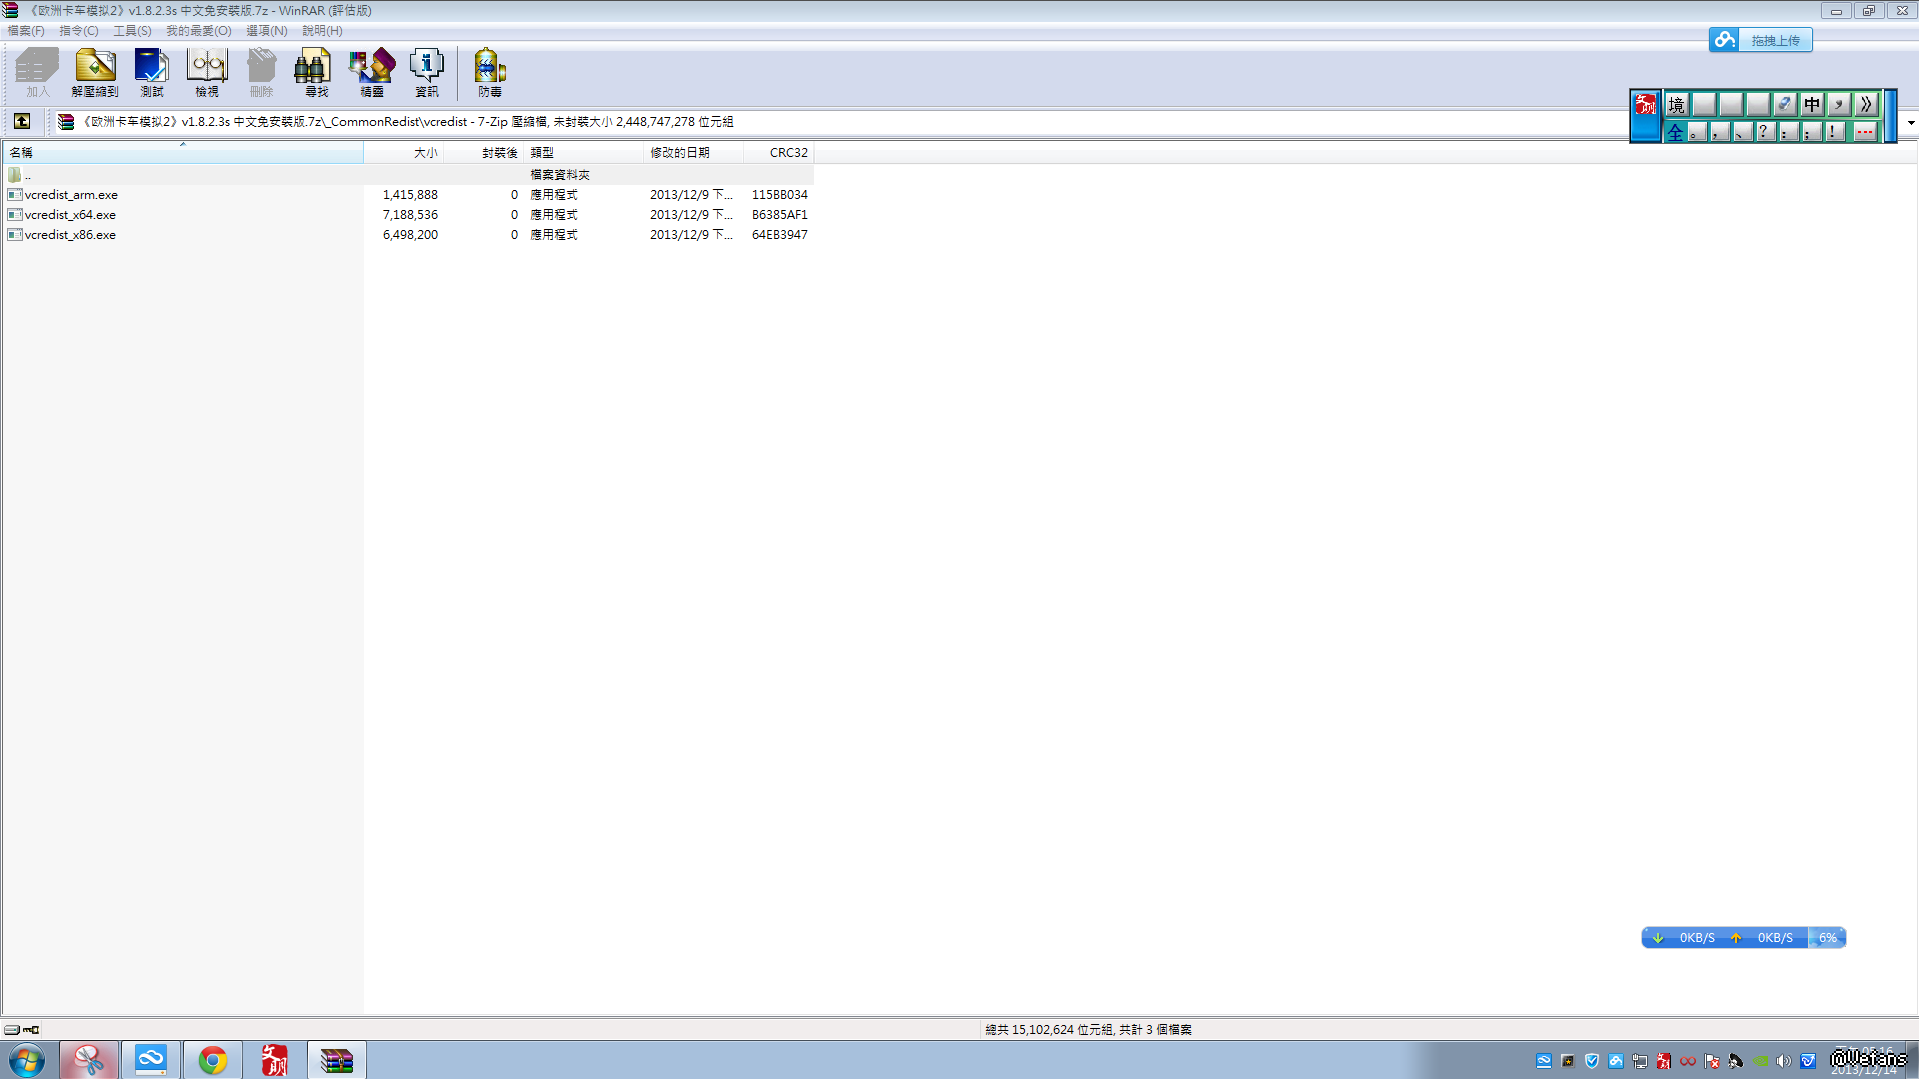Click the volume speaker tray icon

coord(1783,1061)
